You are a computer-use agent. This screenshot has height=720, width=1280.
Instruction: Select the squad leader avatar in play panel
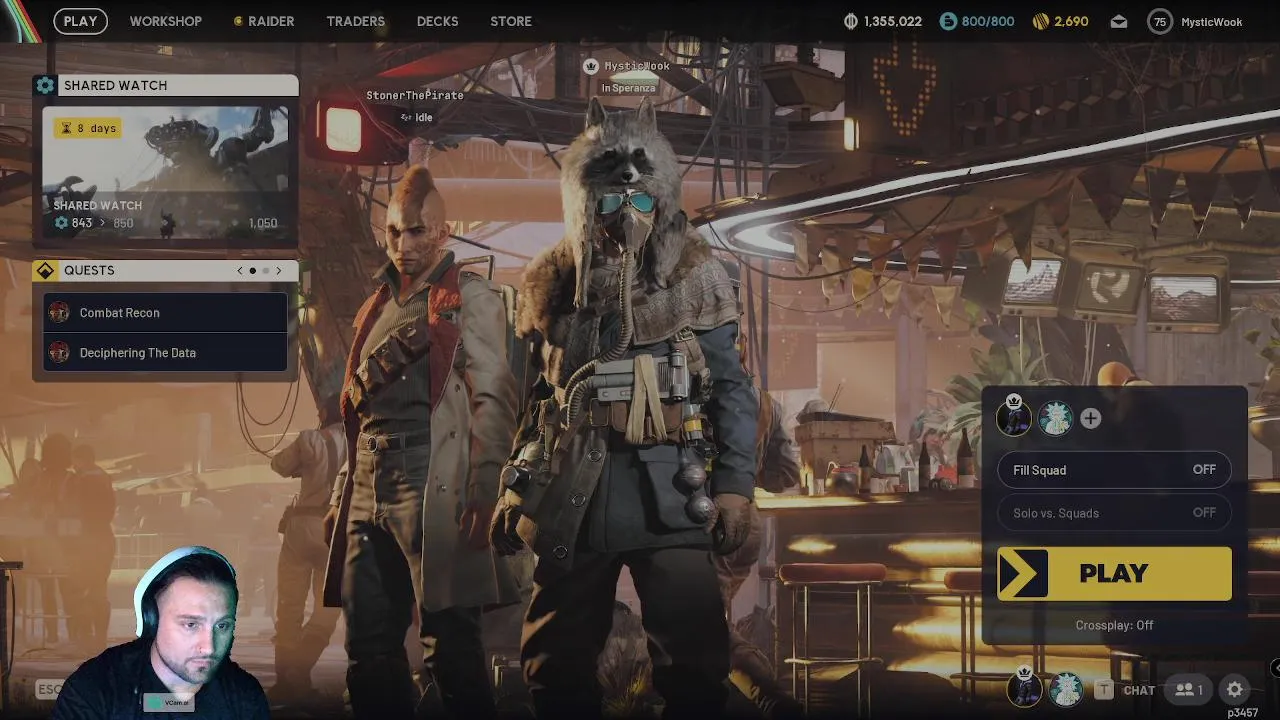pos(1014,417)
